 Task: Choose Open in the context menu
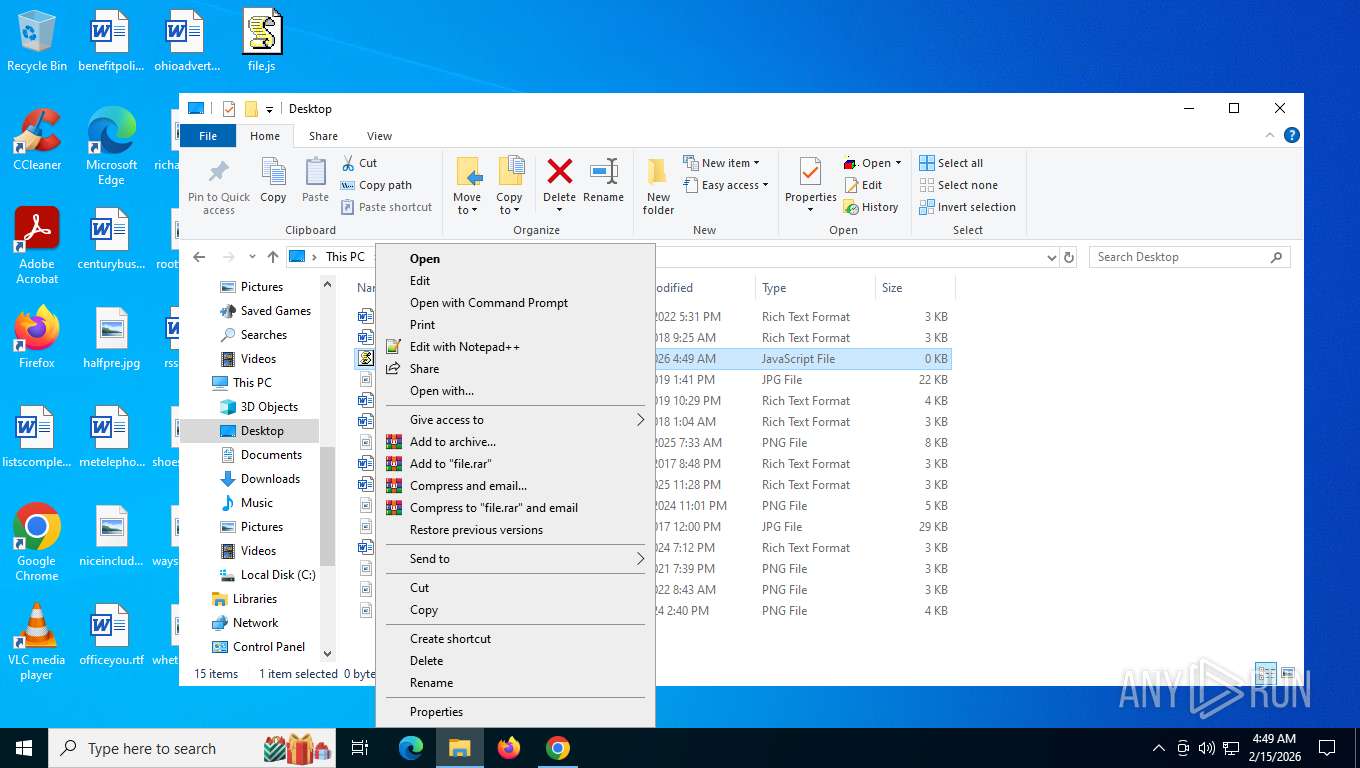tap(515, 259)
